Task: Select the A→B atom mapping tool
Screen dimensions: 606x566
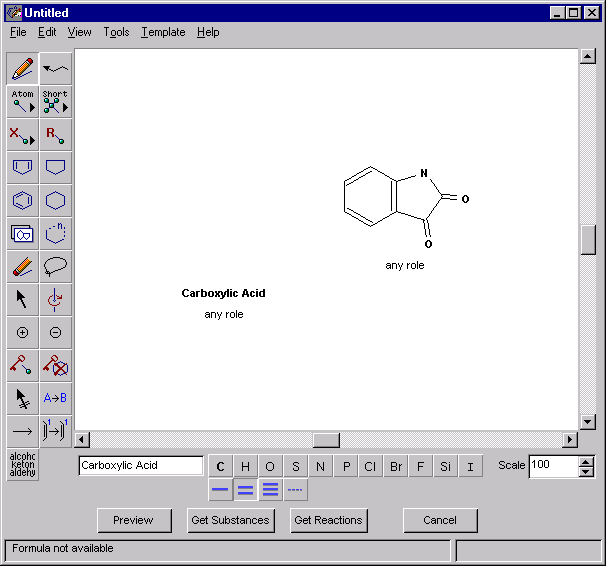Action: coord(56,398)
